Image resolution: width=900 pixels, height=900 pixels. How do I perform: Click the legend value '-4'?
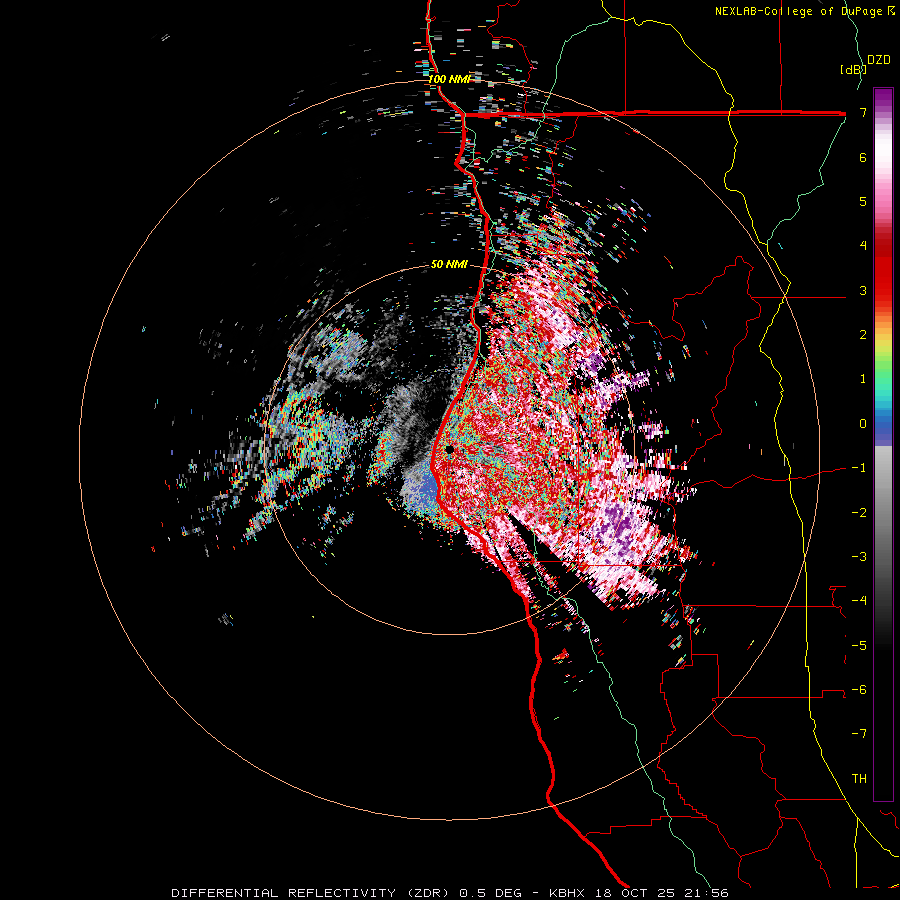point(859,600)
